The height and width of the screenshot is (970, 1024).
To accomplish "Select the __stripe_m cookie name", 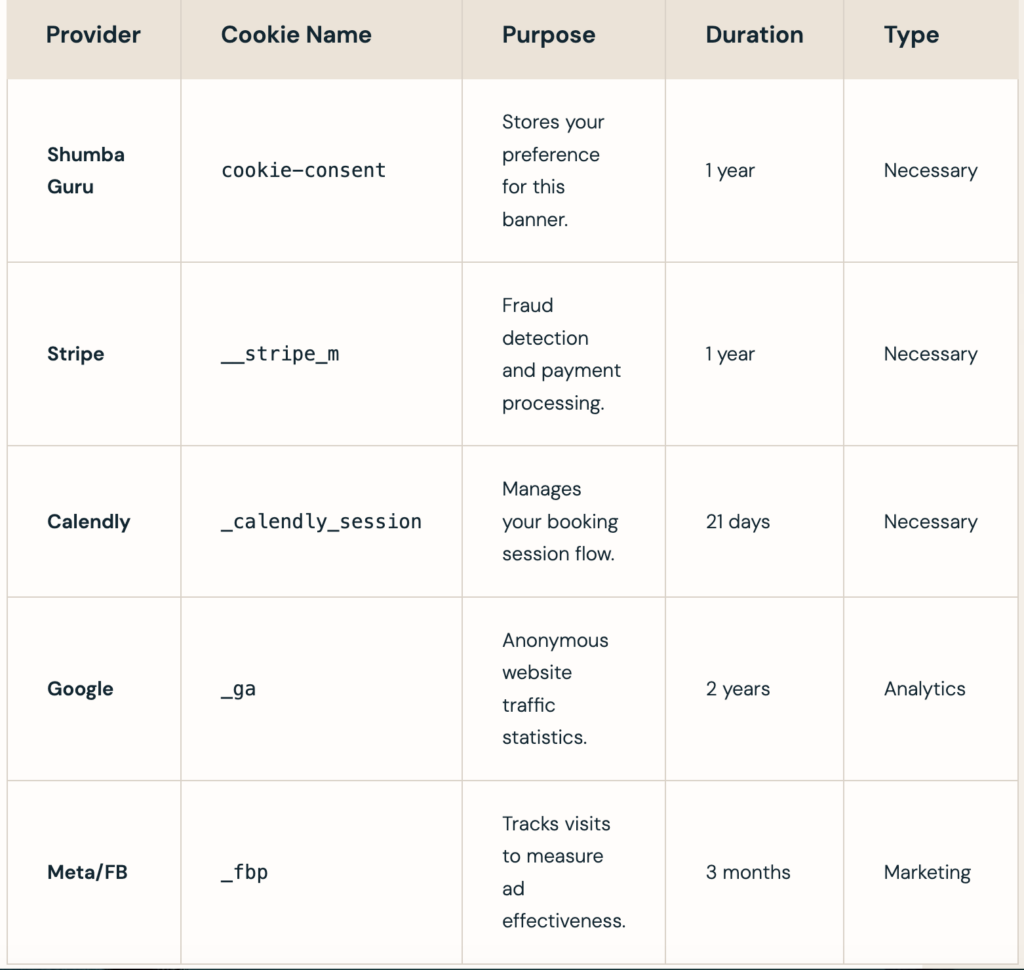I will pos(280,354).
